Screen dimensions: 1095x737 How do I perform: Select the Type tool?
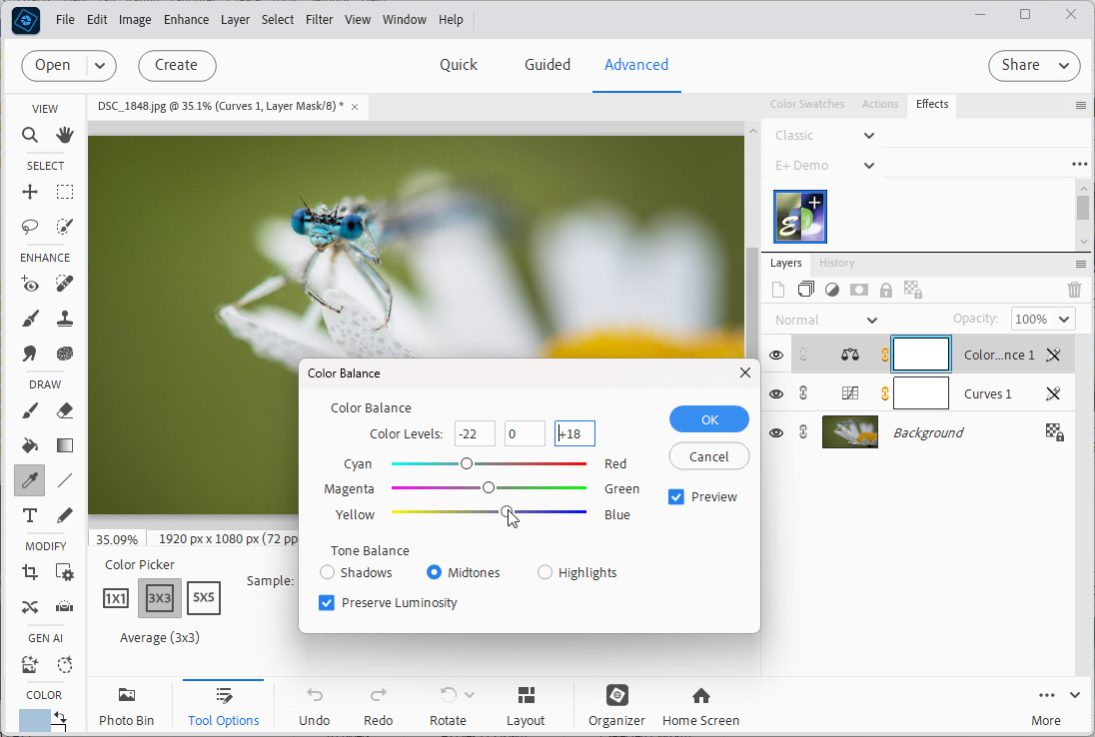29,516
